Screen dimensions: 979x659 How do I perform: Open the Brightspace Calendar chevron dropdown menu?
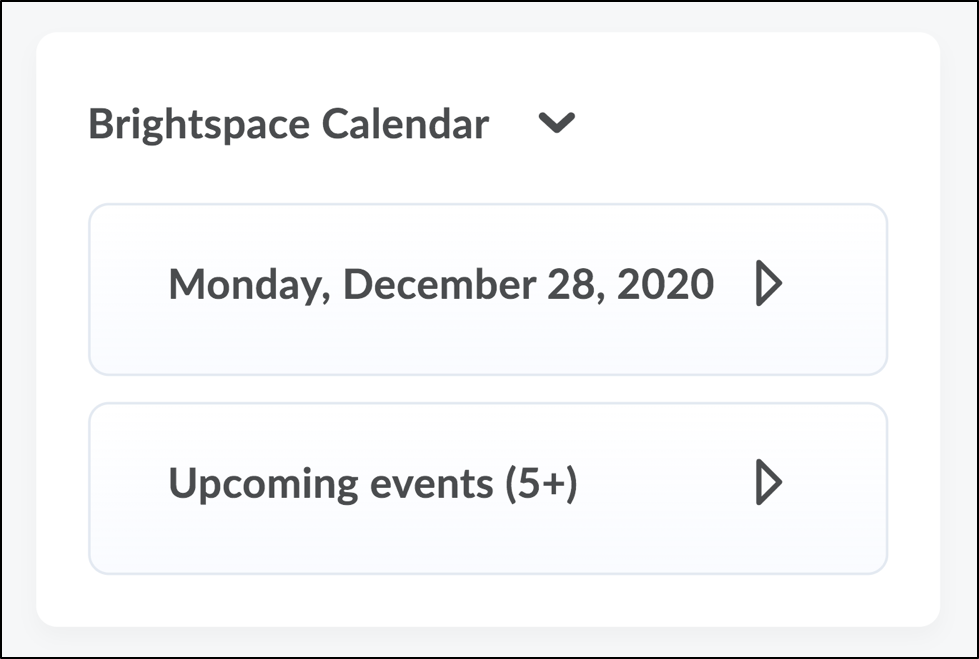pyautogui.click(x=556, y=123)
